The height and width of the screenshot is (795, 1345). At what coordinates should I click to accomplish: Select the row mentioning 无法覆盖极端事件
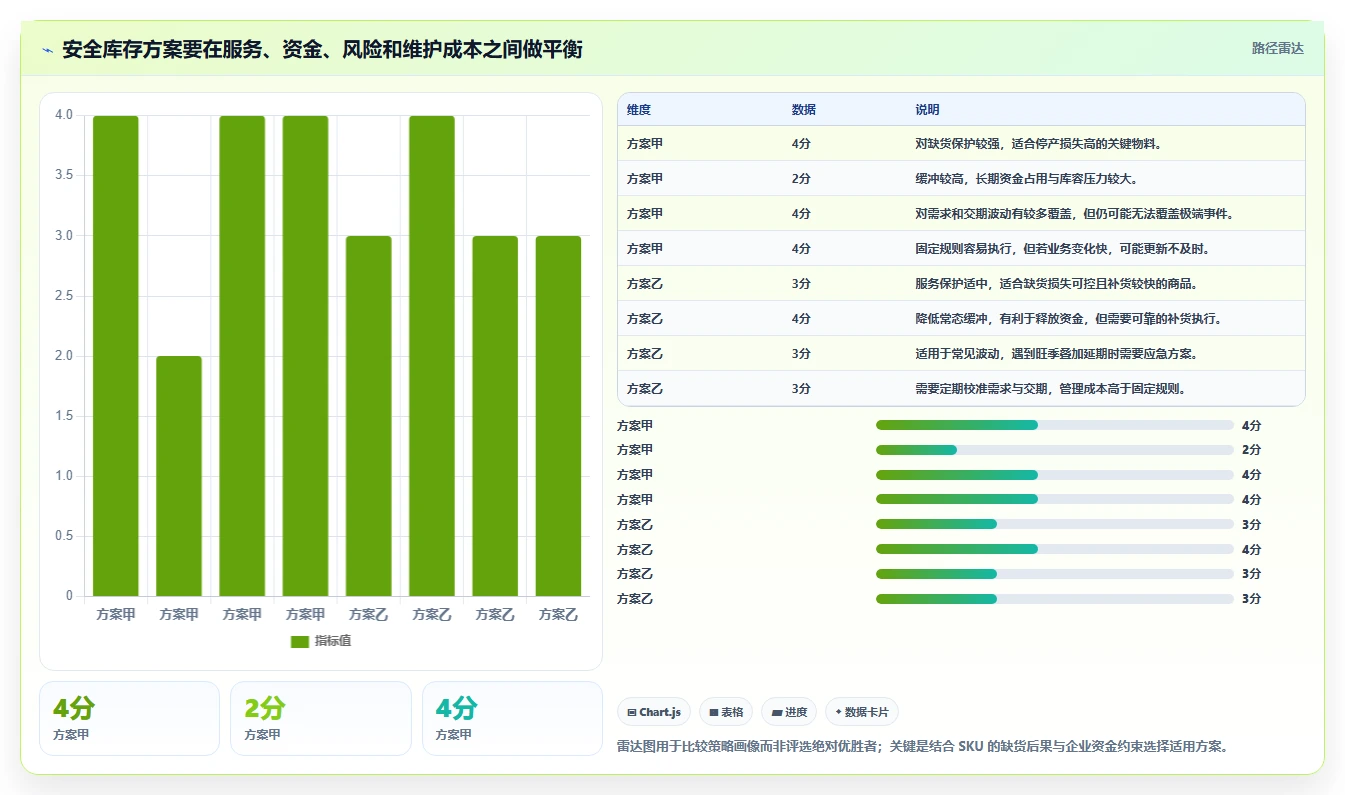tap(961, 213)
